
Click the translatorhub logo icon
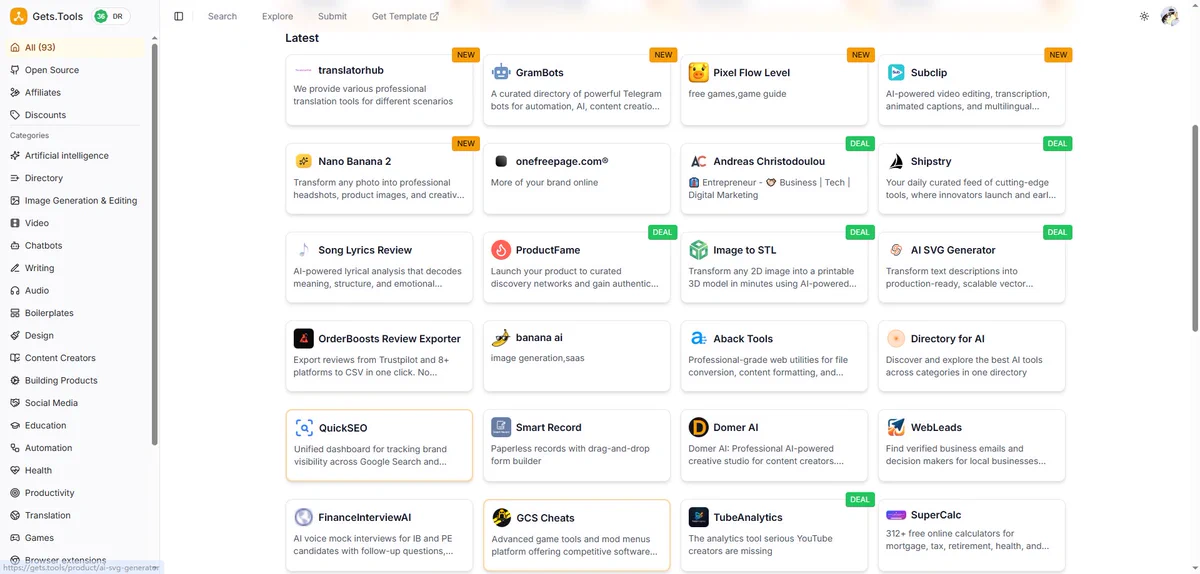pyautogui.click(x=304, y=71)
